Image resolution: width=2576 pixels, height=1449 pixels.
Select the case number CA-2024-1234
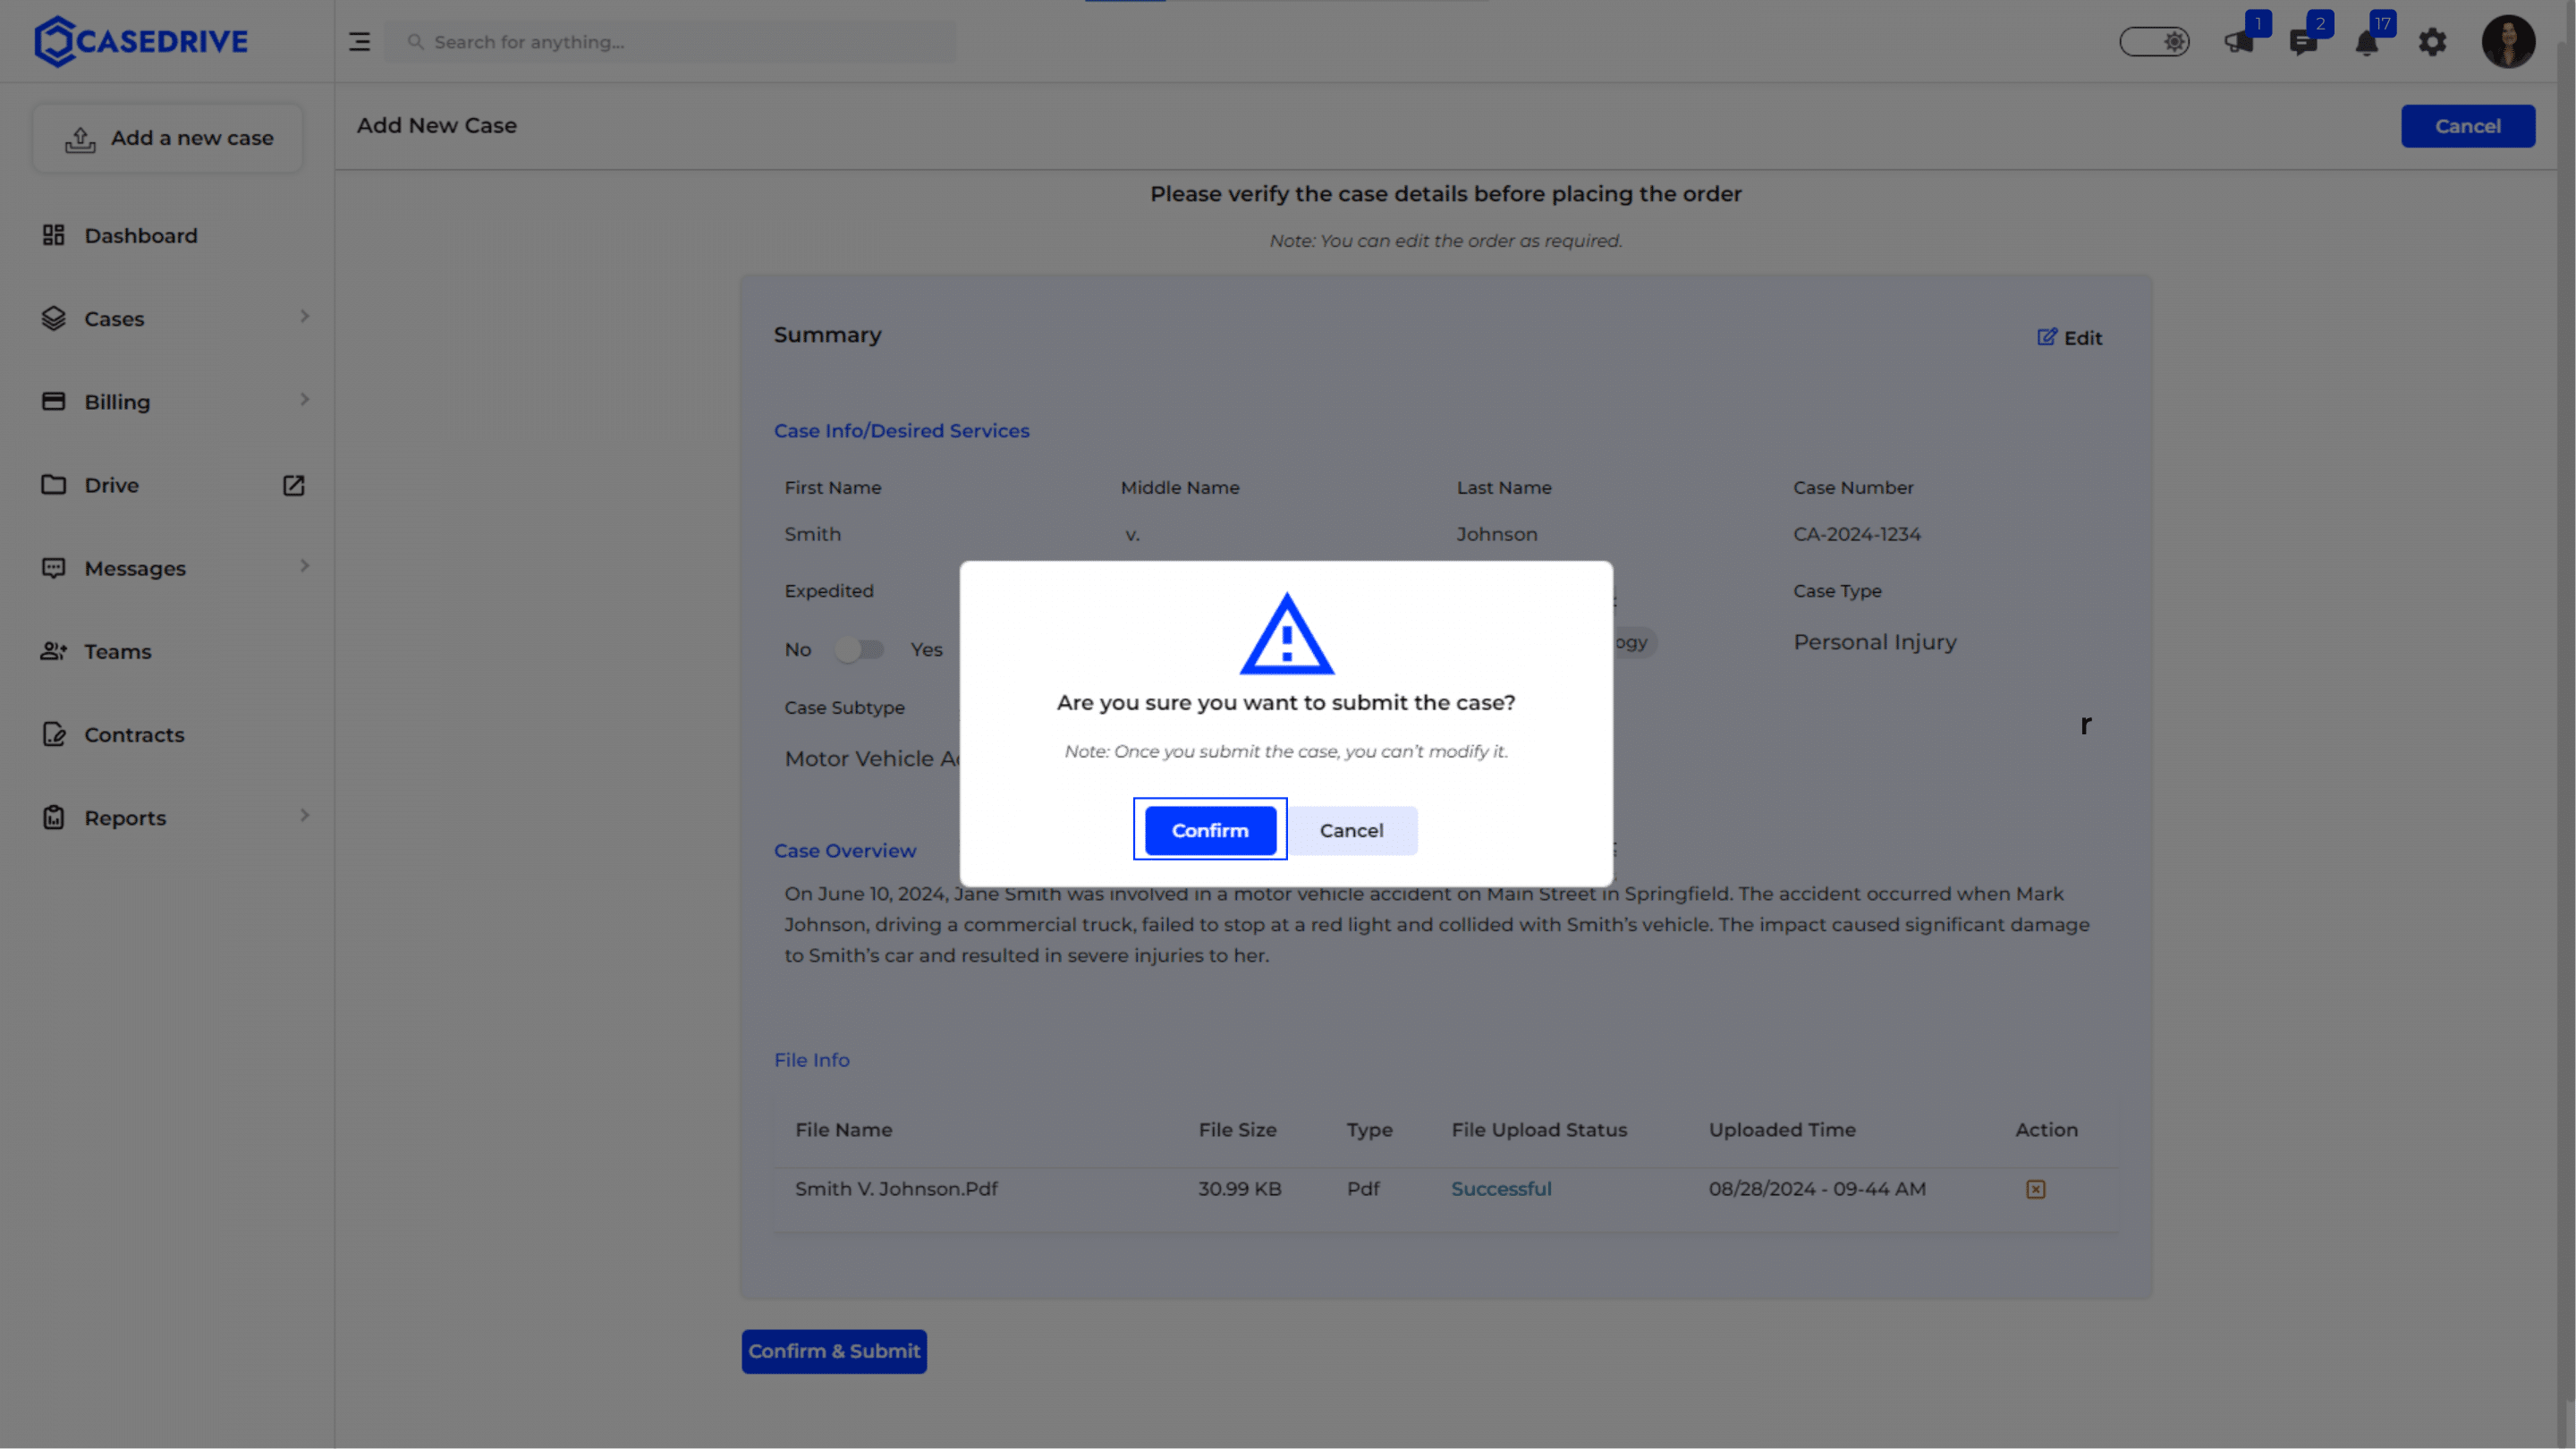(1857, 534)
